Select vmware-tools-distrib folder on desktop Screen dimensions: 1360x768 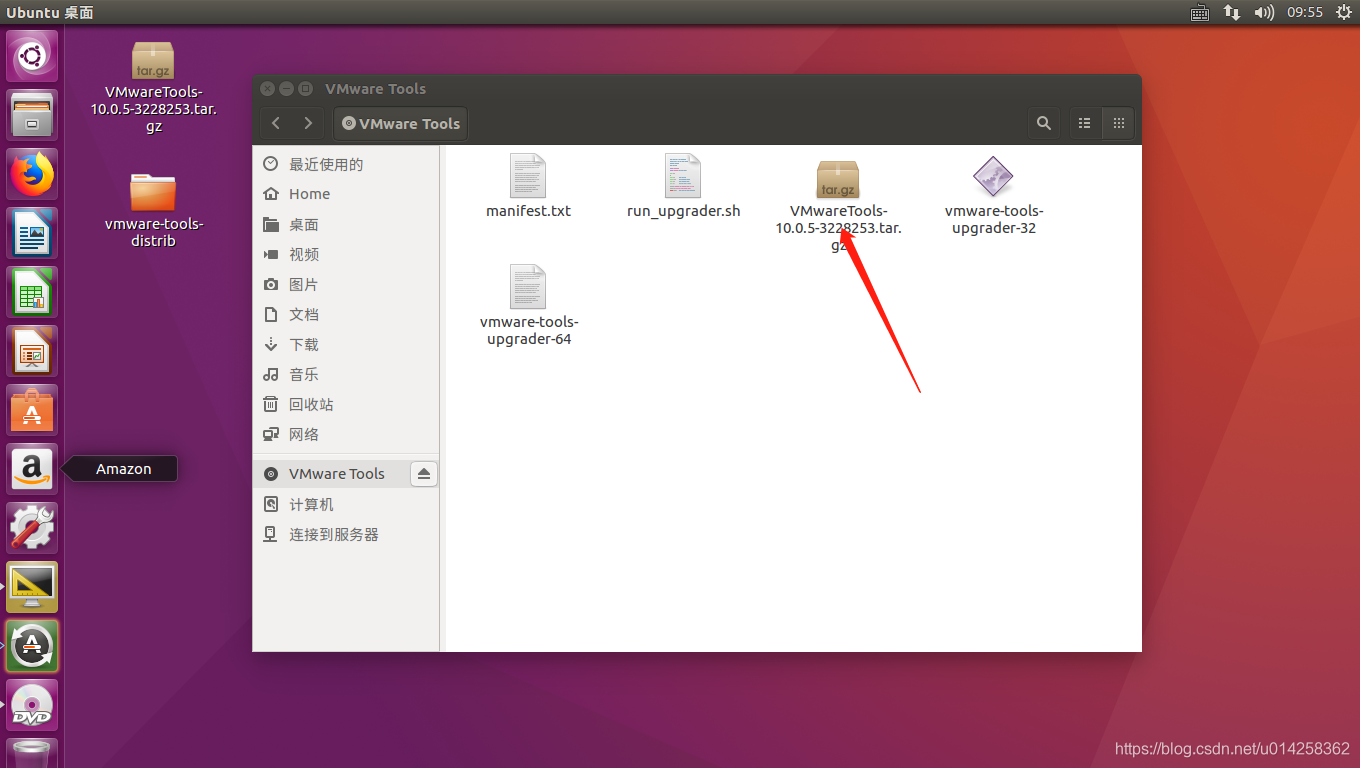153,210
